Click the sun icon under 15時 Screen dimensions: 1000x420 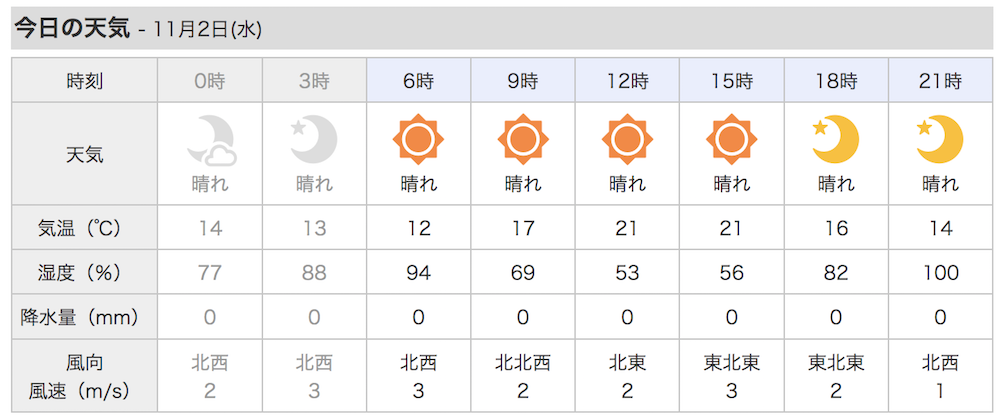(732, 139)
